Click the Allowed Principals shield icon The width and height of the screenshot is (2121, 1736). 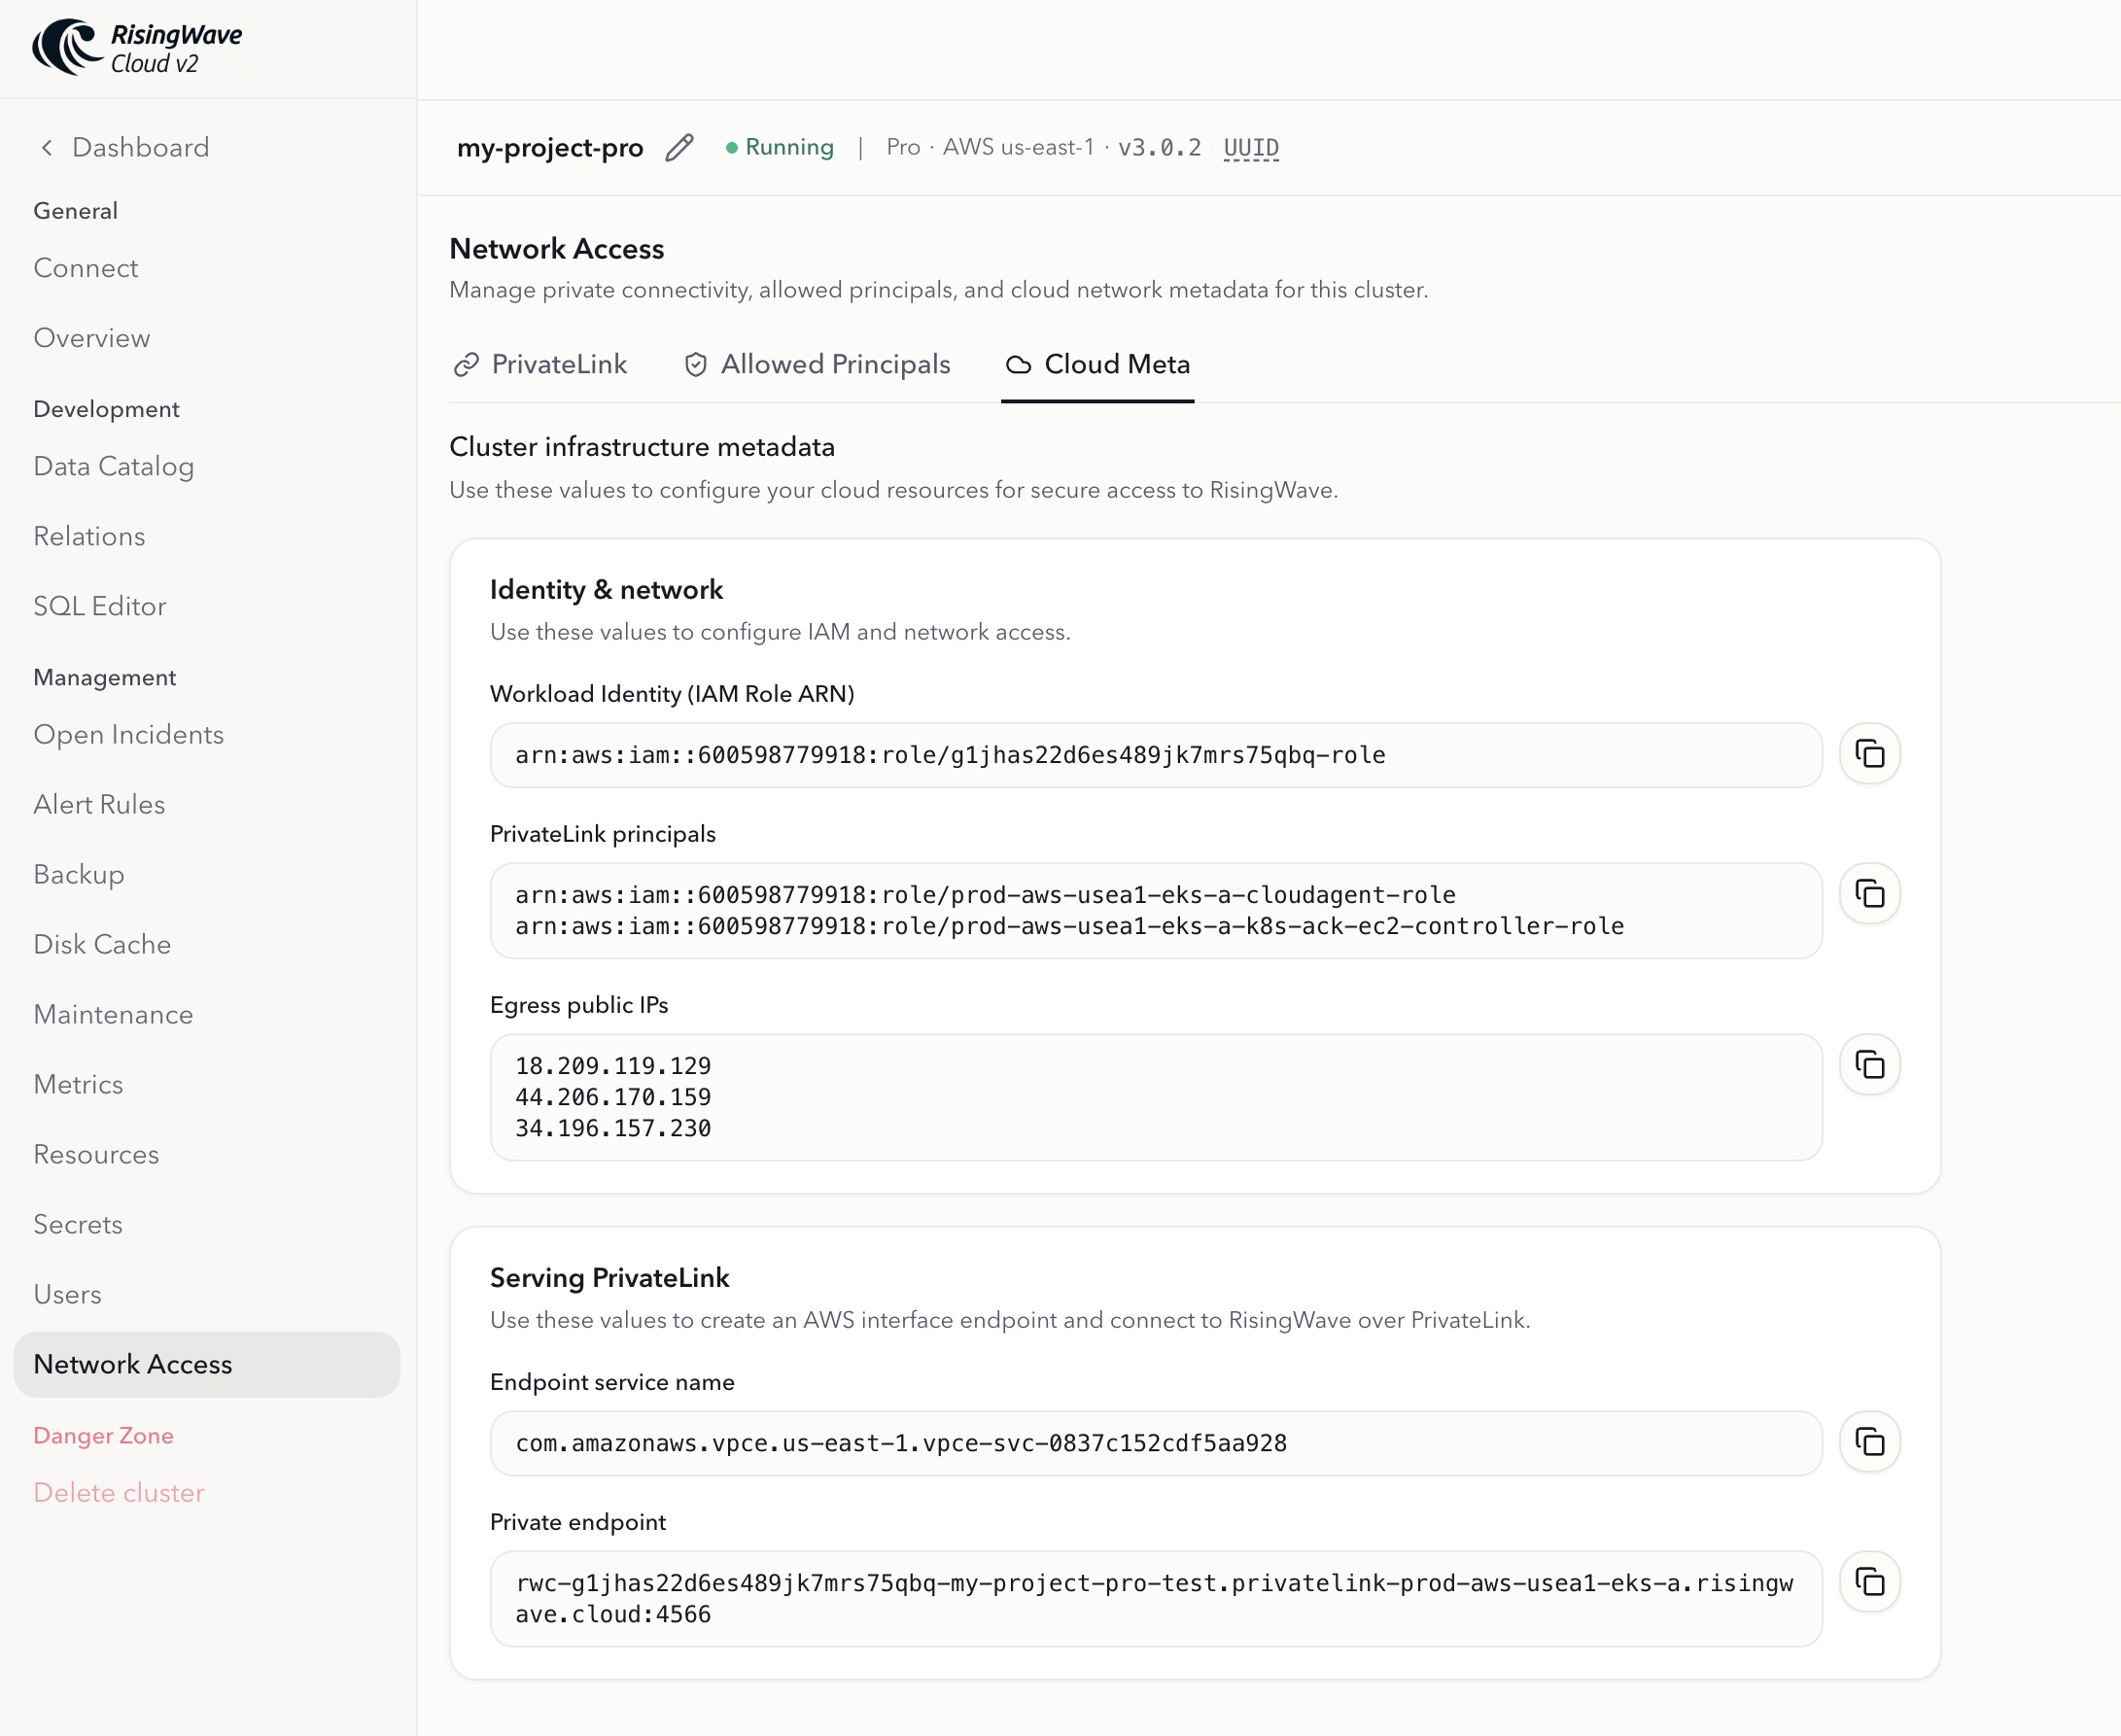tap(696, 365)
